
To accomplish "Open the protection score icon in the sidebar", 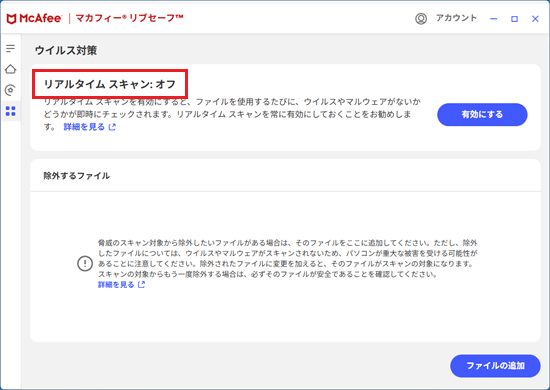I will [11, 90].
